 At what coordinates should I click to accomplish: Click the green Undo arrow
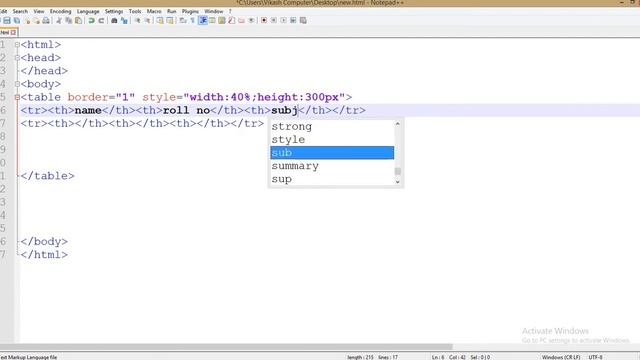(x=91, y=20)
